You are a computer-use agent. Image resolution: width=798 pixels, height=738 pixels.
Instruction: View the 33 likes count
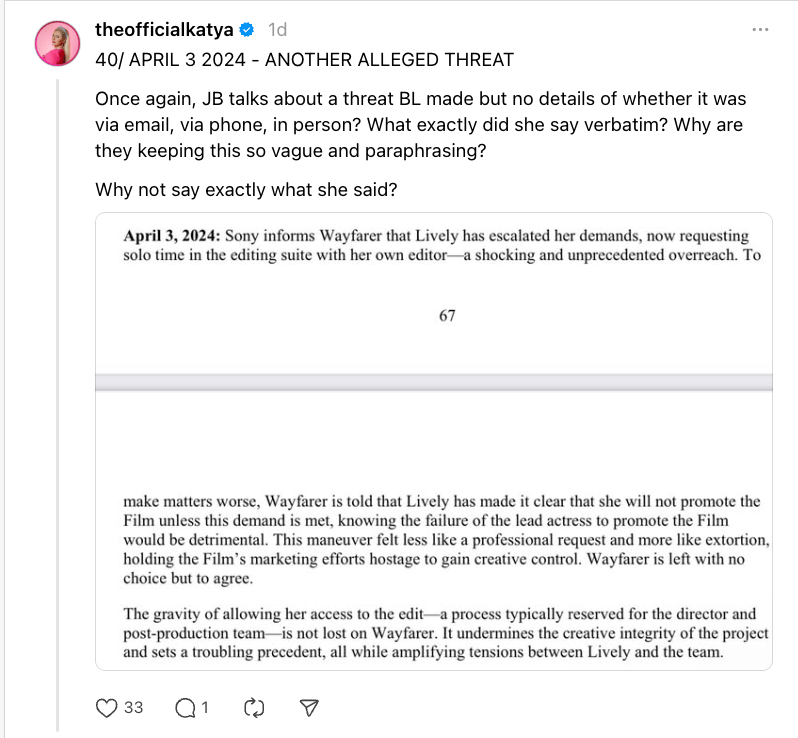point(133,708)
